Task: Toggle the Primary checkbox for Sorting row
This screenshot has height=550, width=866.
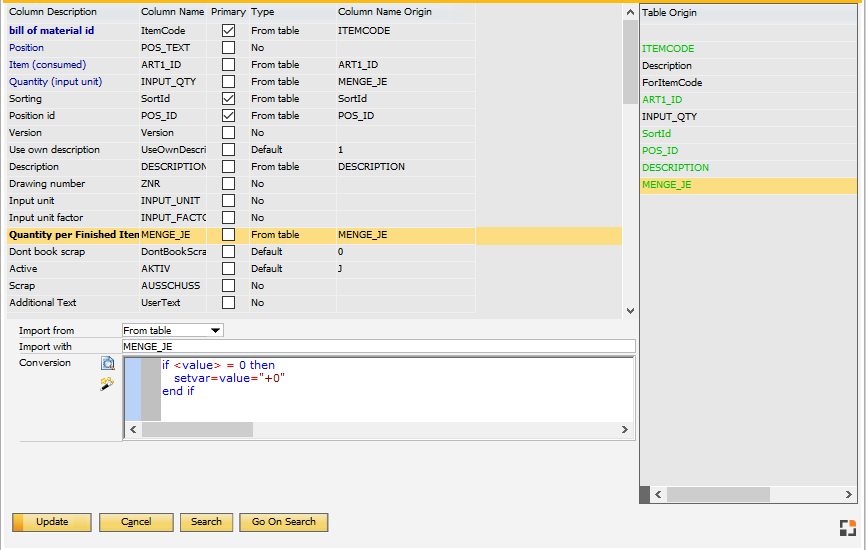Action: pos(228,99)
